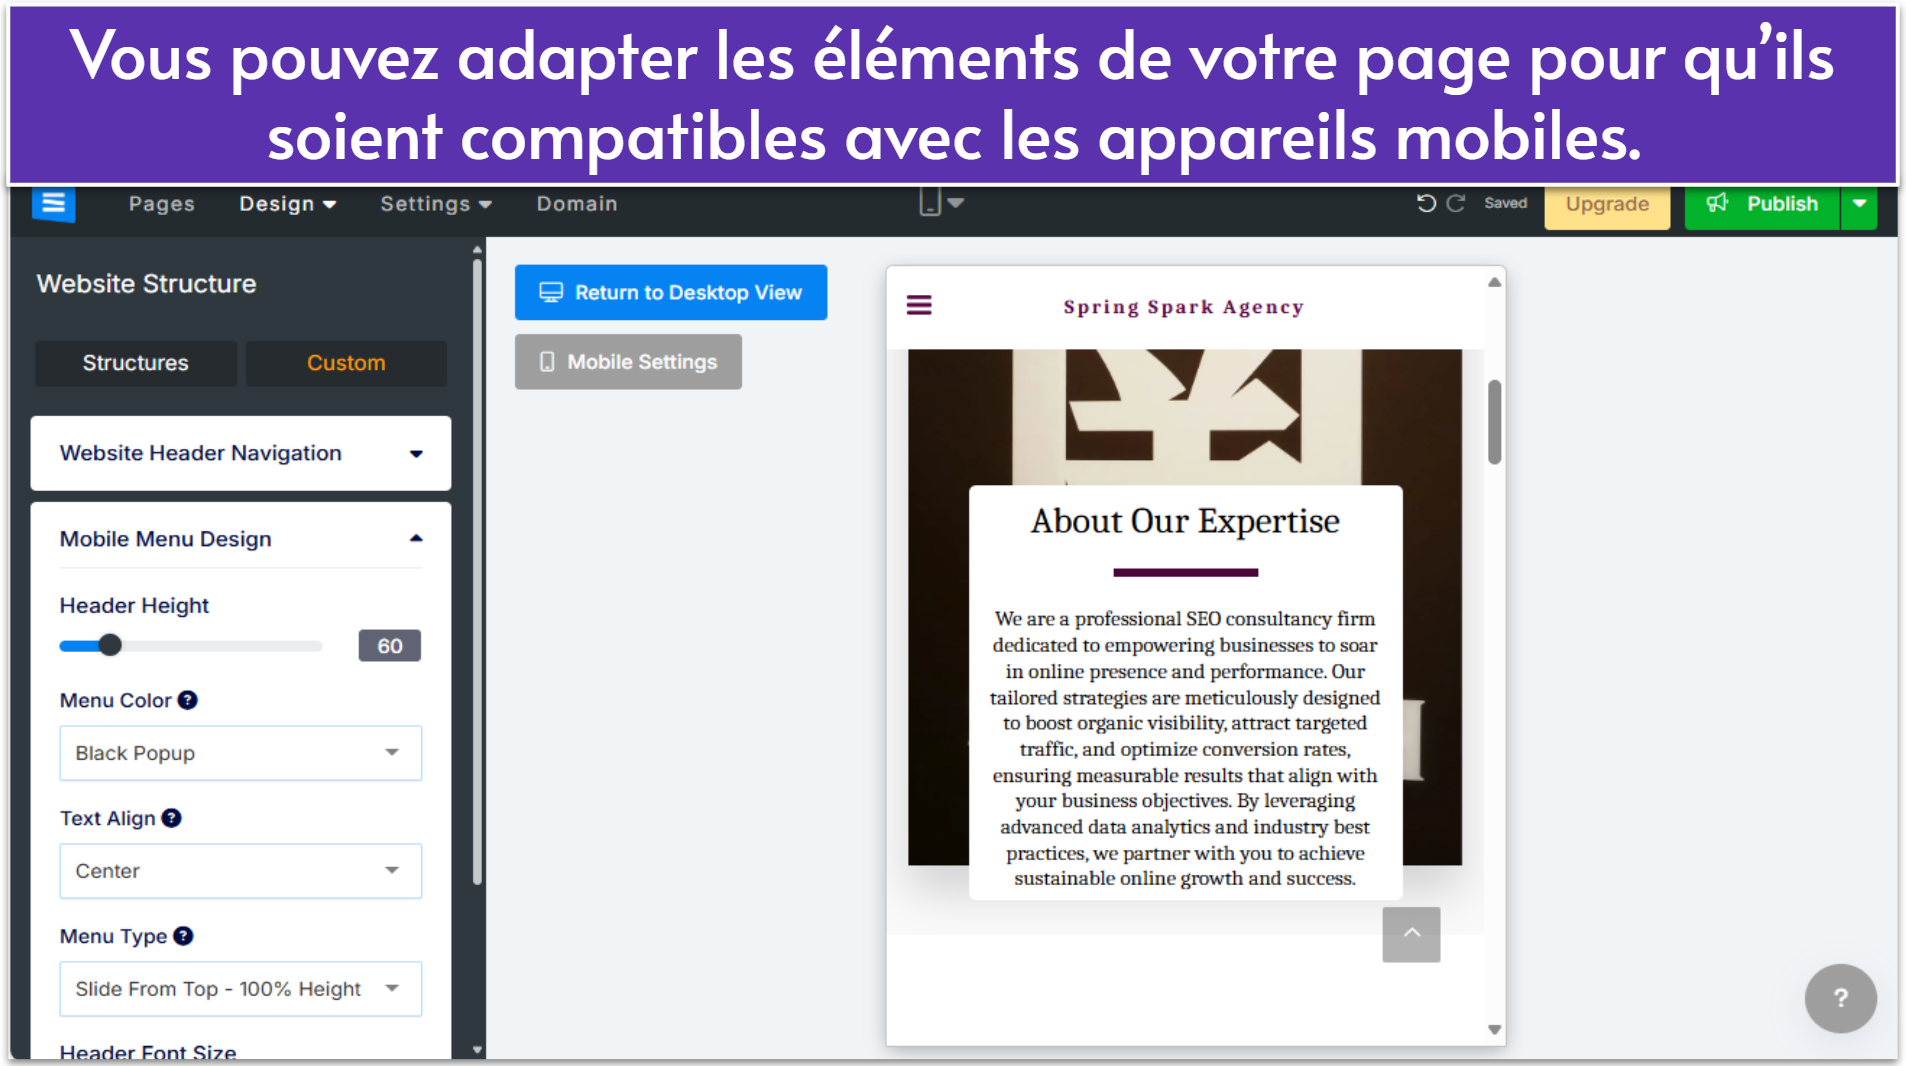
Task: Click the Header Height value field 60
Action: (390, 646)
